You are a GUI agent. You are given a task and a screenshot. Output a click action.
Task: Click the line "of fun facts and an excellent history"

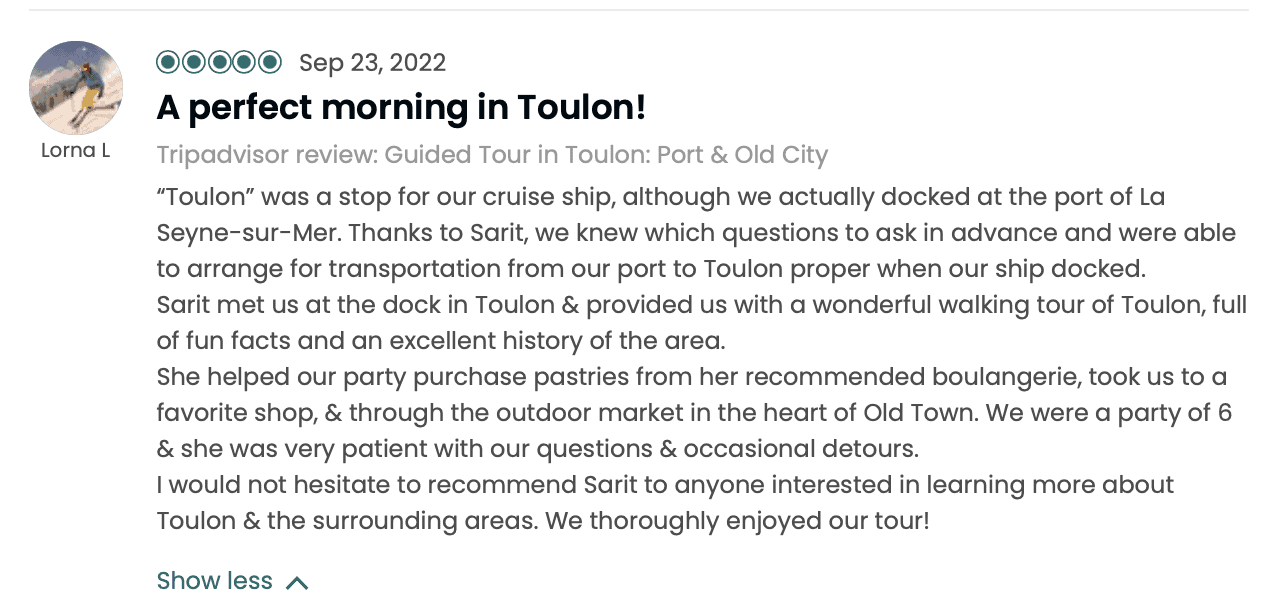[440, 341]
